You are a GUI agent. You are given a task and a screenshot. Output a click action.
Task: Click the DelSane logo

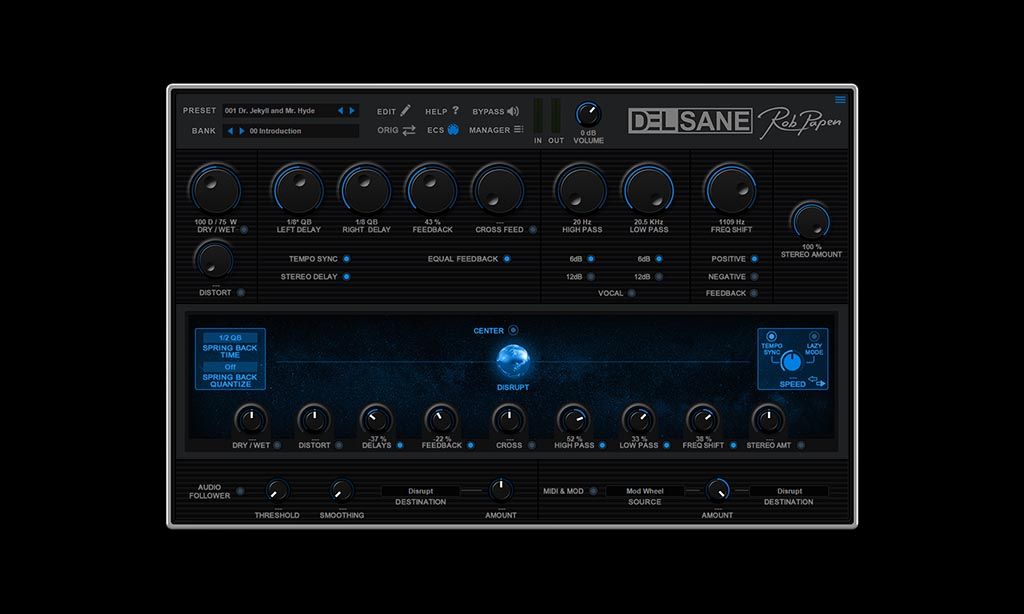pyautogui.click(x=690, y=121)
